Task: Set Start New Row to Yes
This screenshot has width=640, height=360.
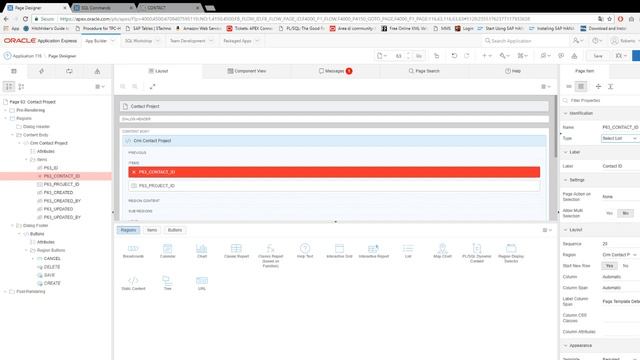Action: [609, 266]
